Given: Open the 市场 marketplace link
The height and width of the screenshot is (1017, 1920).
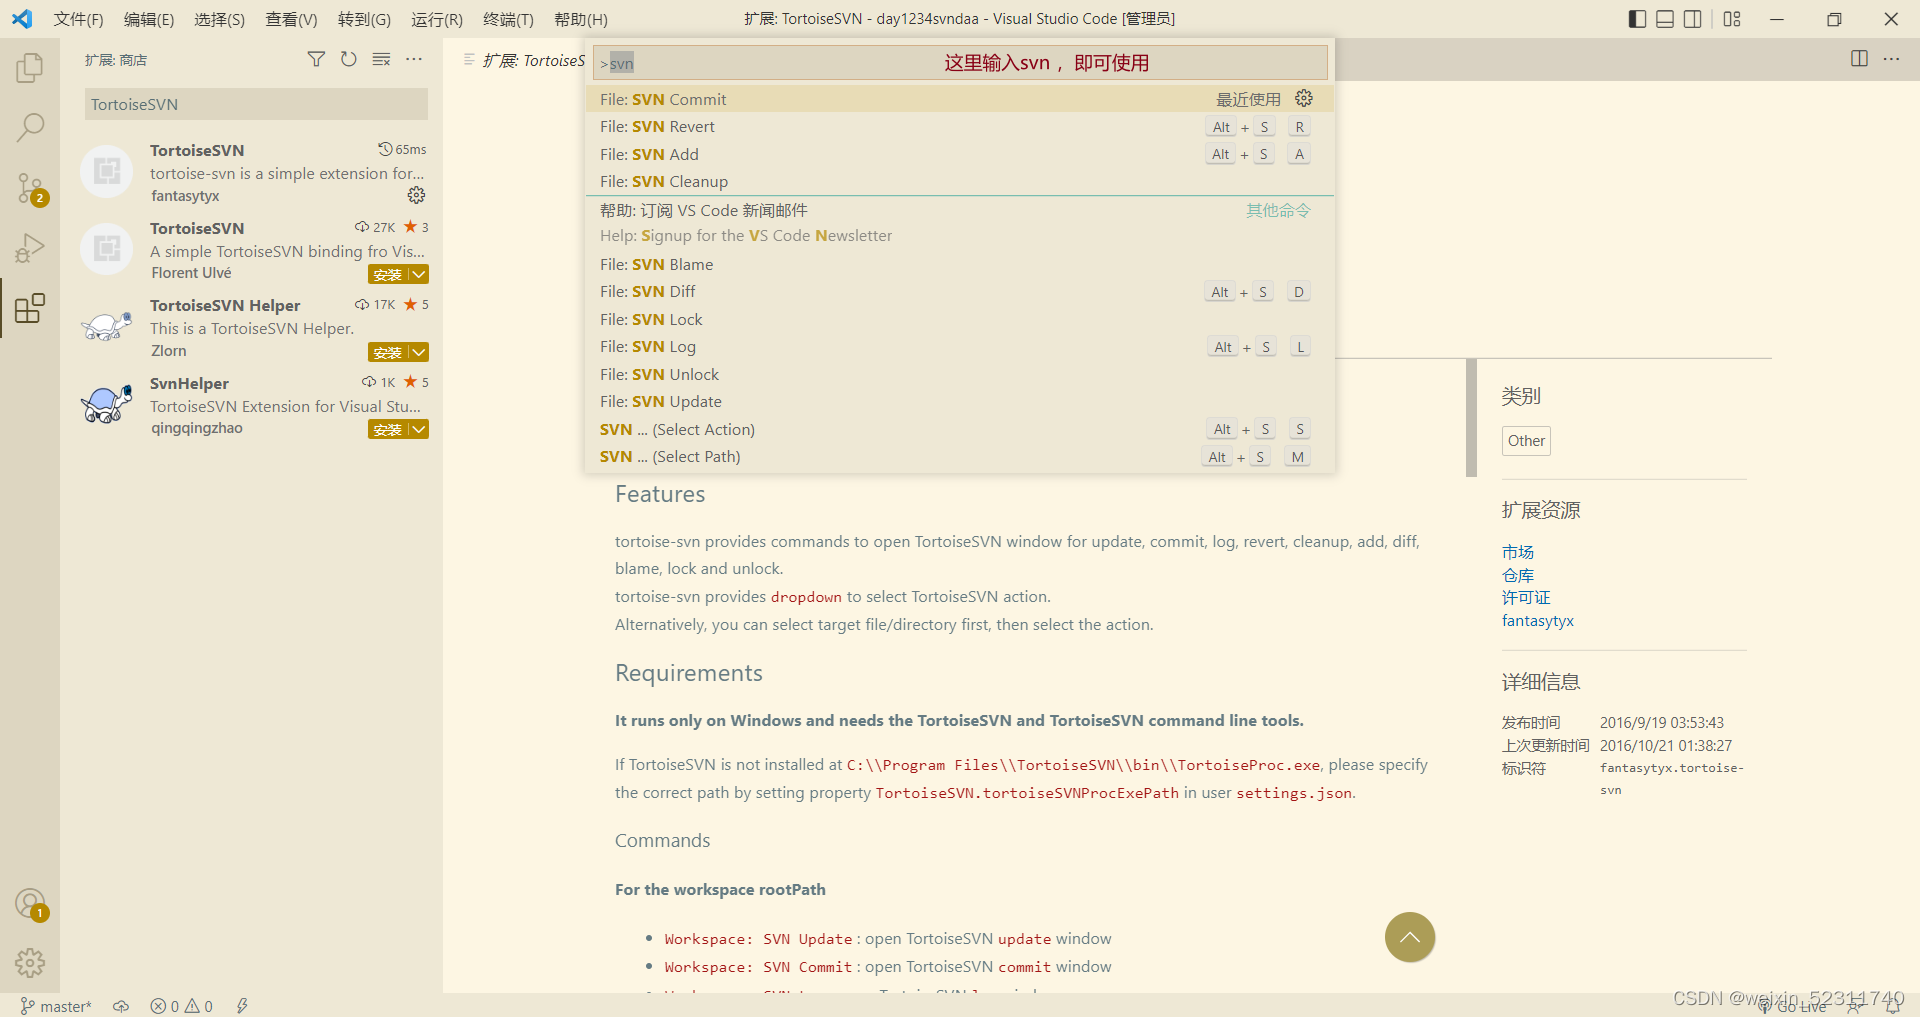Looking at the screenshot, I should 1517,552.
